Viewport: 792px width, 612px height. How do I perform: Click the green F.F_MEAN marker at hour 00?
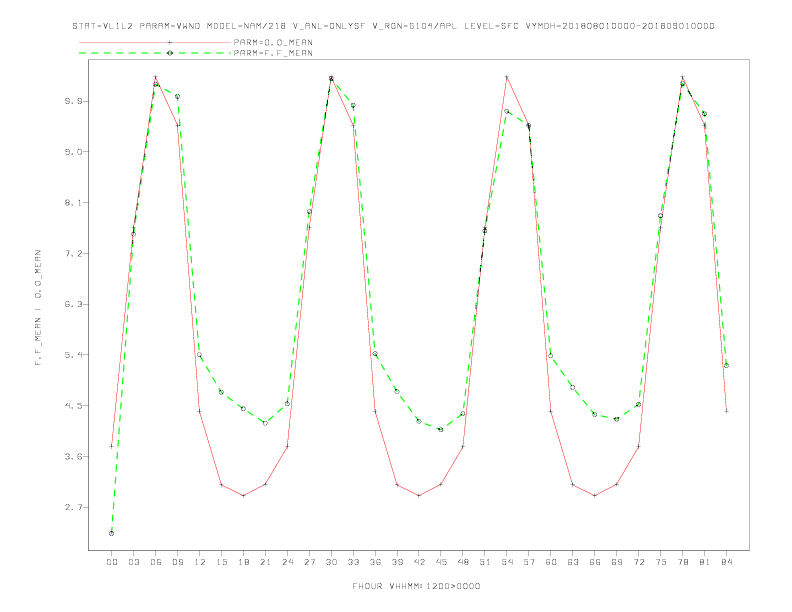click(x=112, y=533)
